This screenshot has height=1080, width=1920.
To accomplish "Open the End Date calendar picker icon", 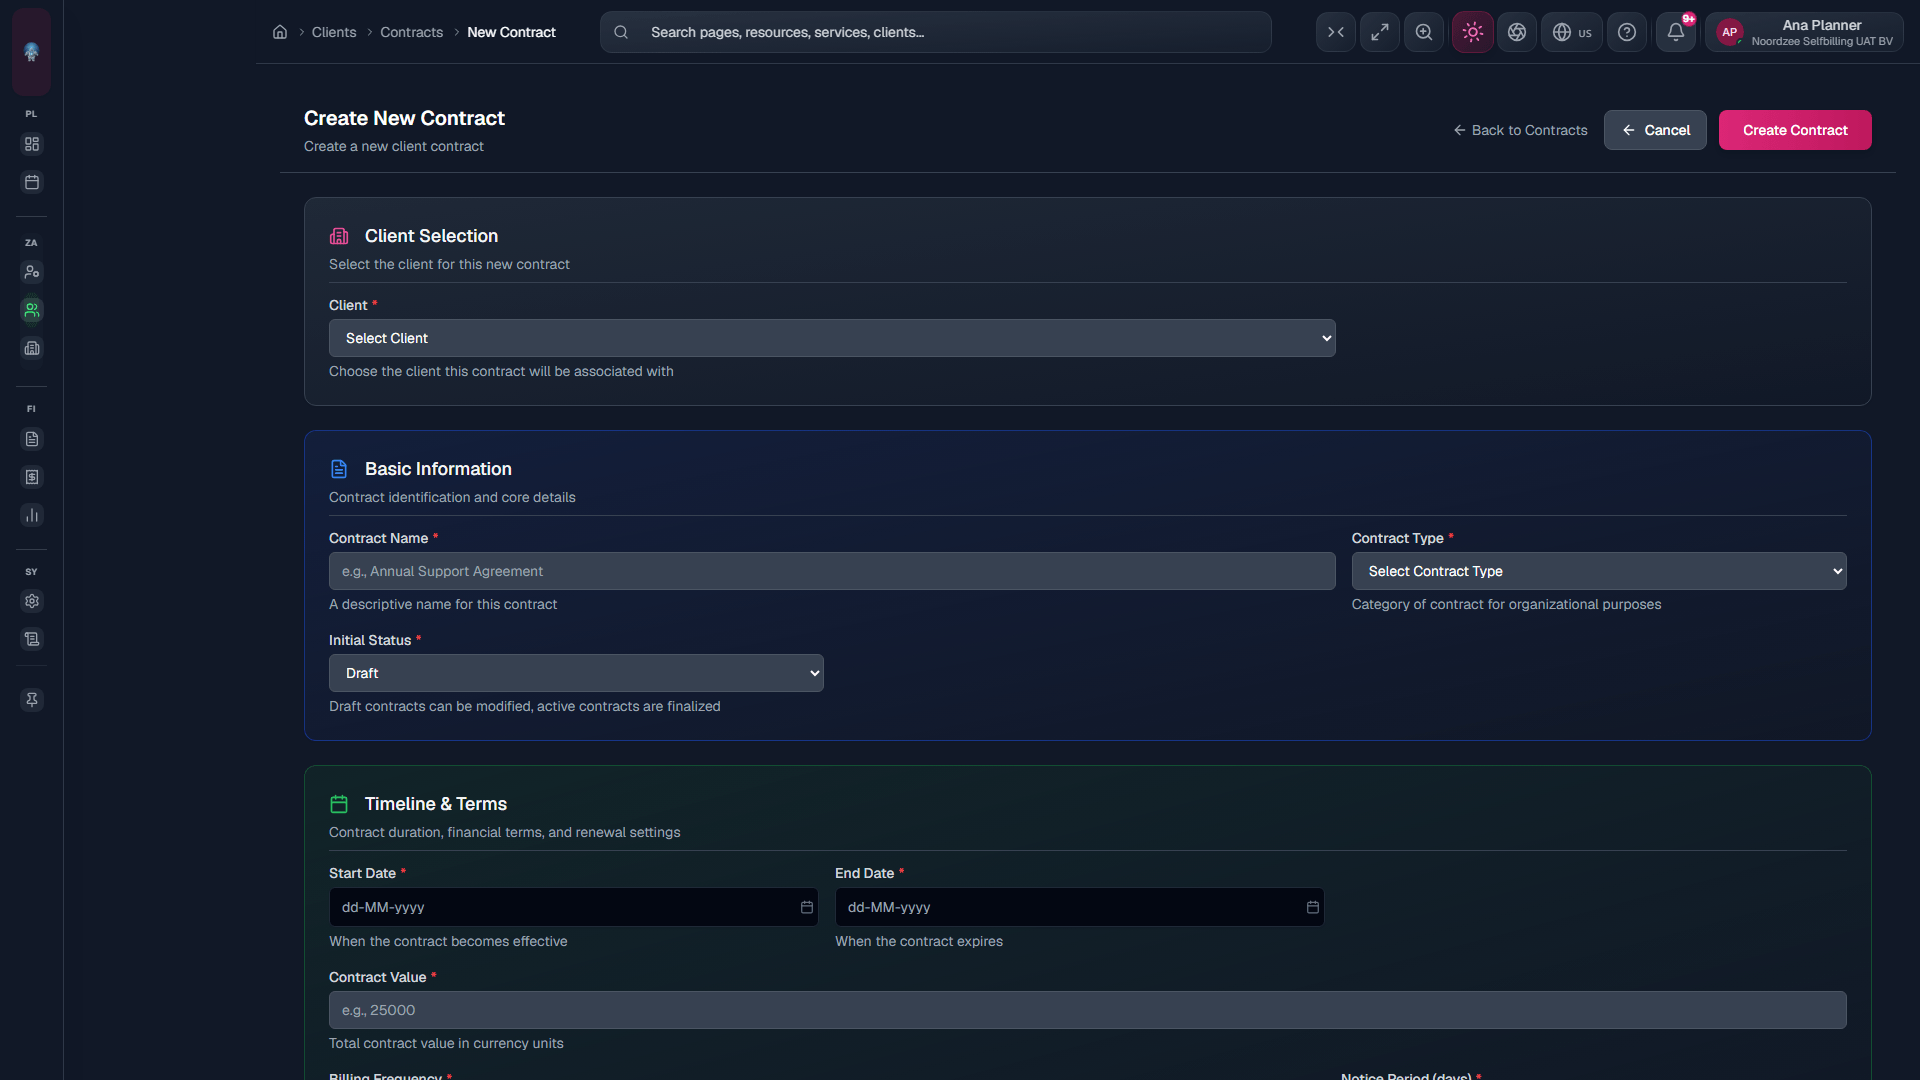I will coord(1313,907).
